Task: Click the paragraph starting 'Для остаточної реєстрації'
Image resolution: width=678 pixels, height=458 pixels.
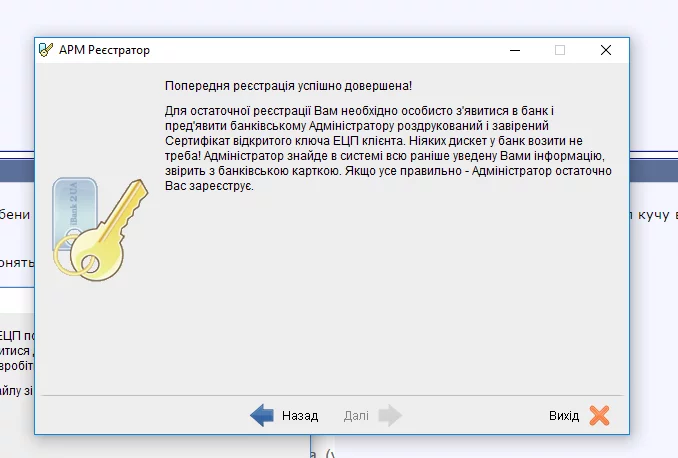Action: point(388,148)
